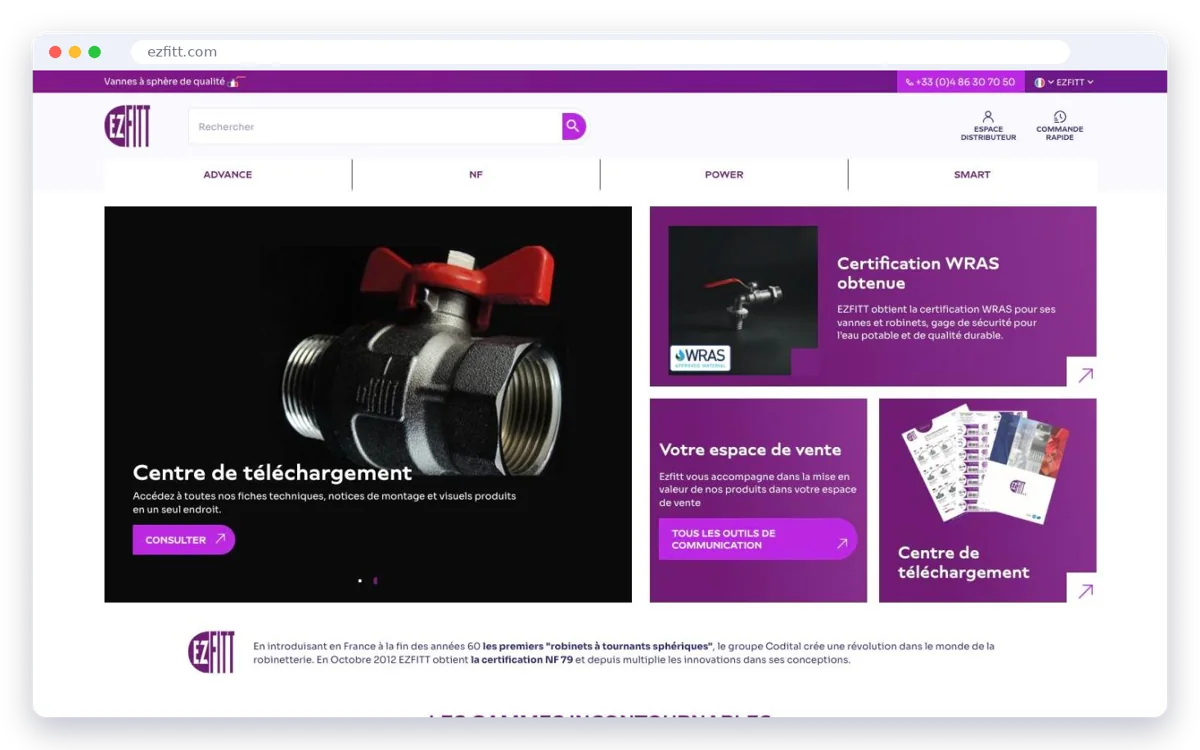Click the hero Centre de téléchargement heading
The image size is (1200, 750).
(272, 473)
